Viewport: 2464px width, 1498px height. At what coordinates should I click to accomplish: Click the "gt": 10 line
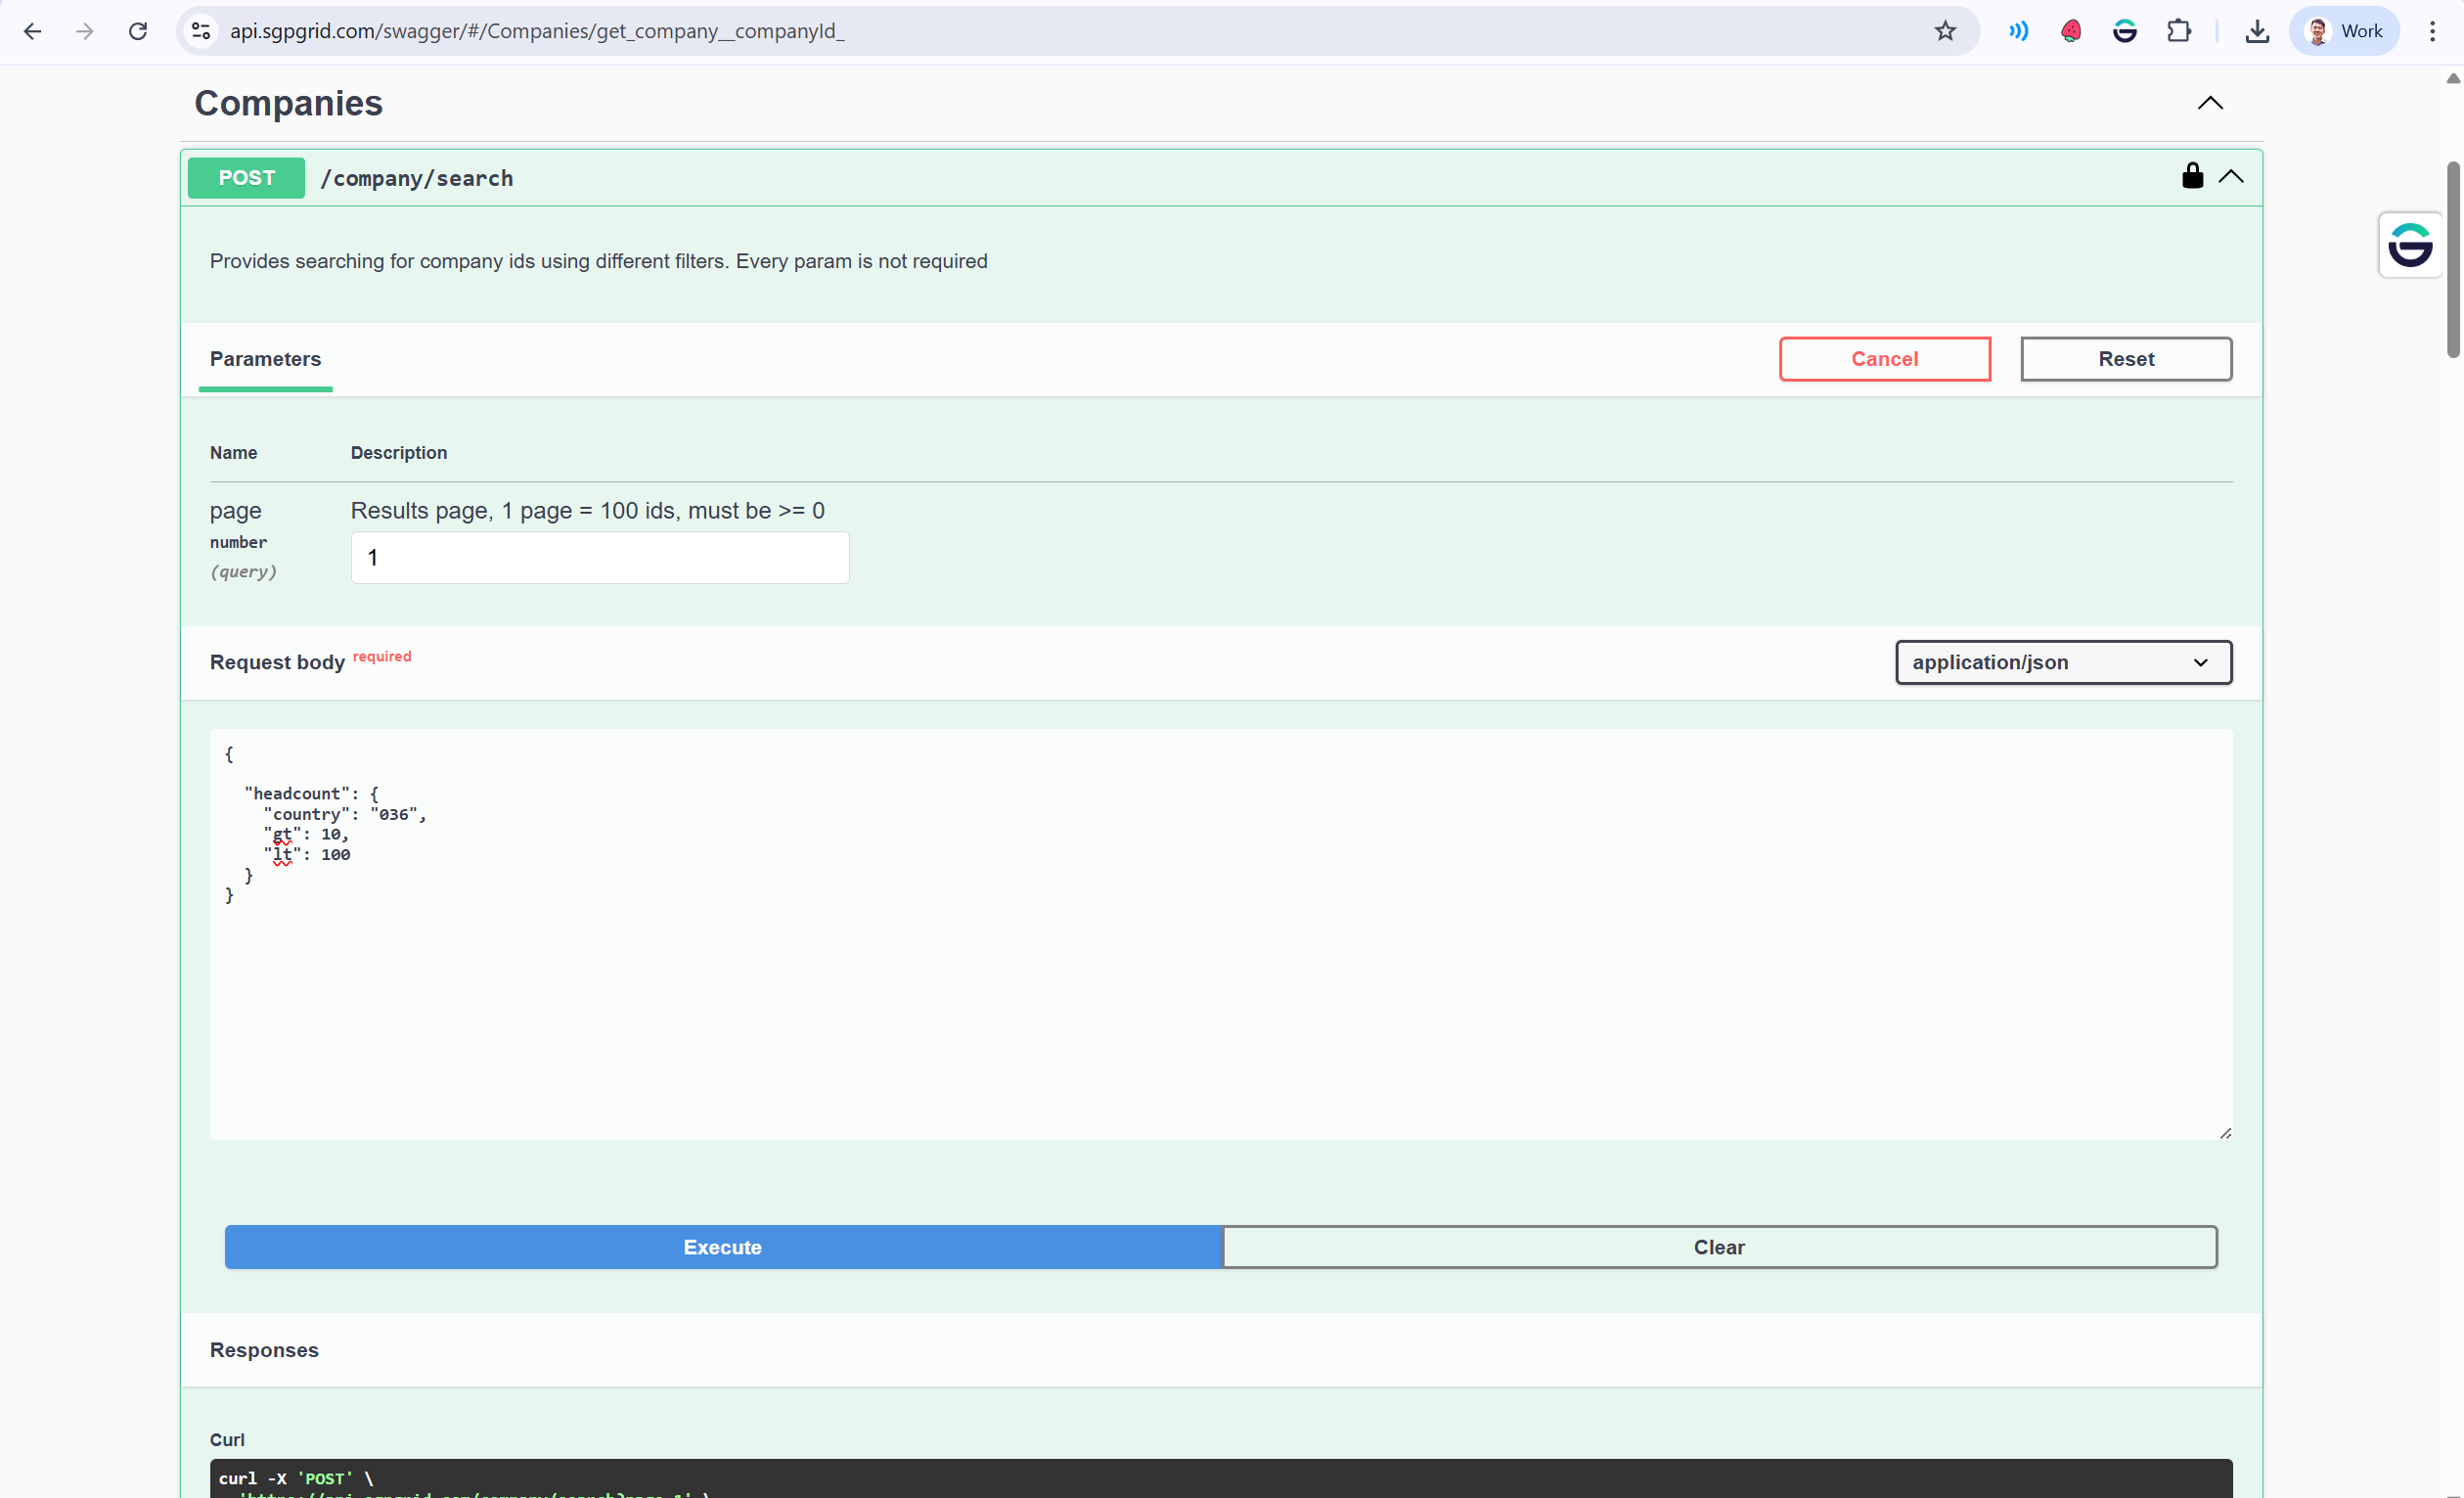306,834
